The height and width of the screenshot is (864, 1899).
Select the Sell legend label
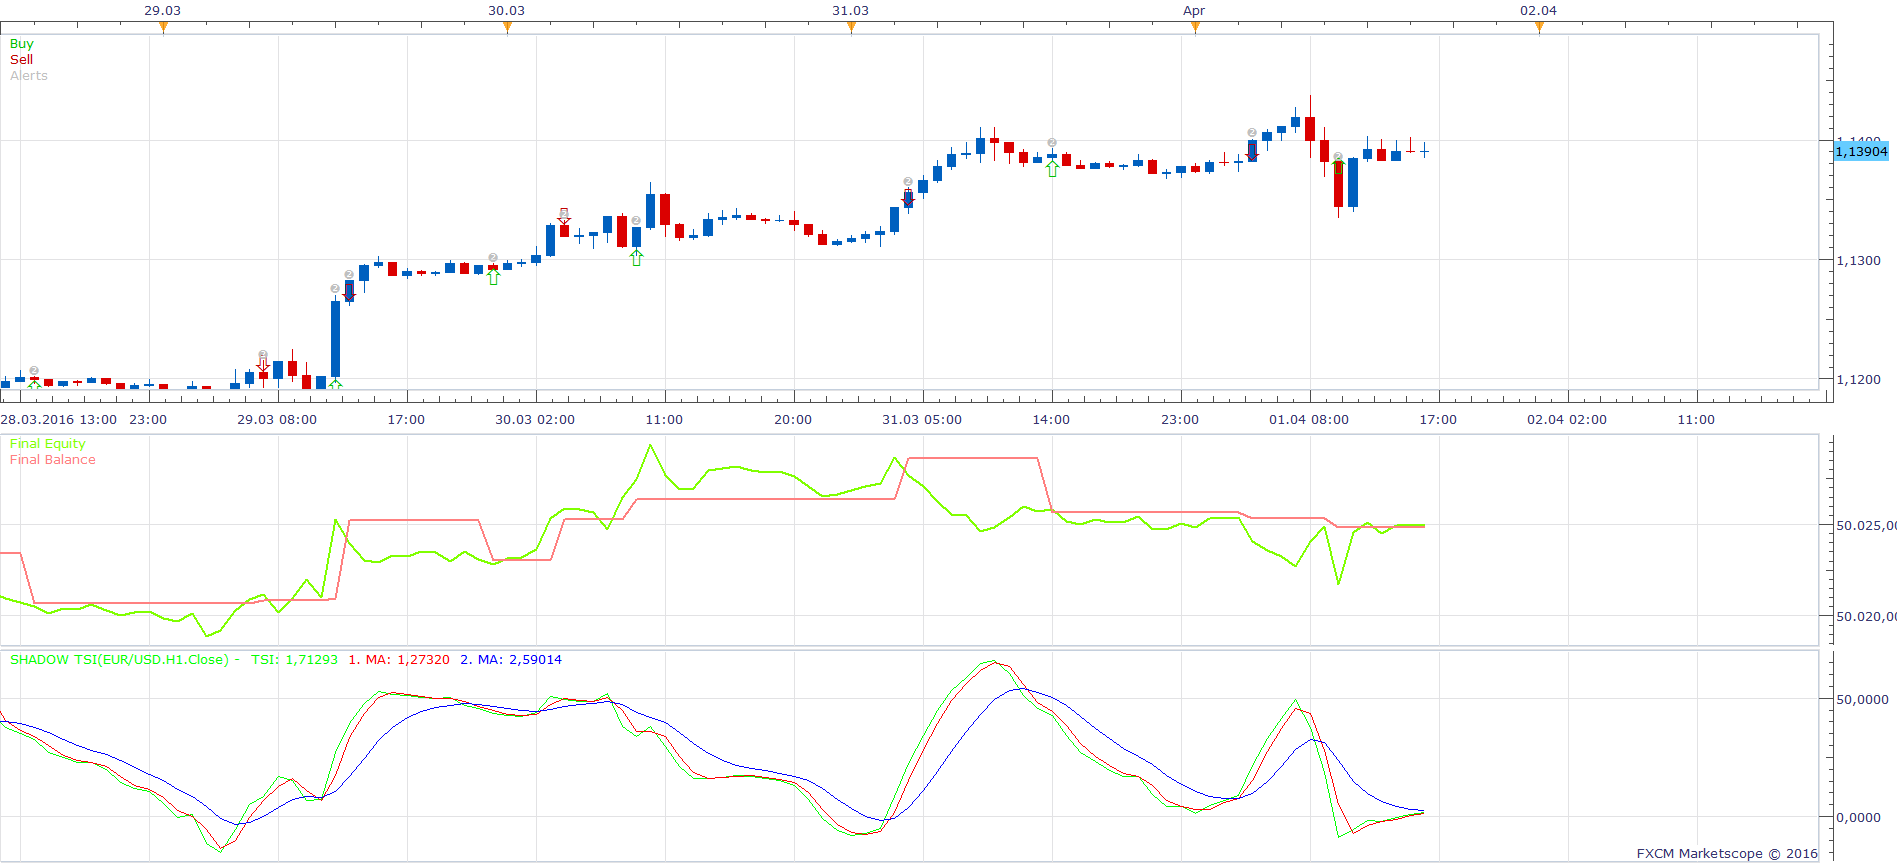pos(22,60)
